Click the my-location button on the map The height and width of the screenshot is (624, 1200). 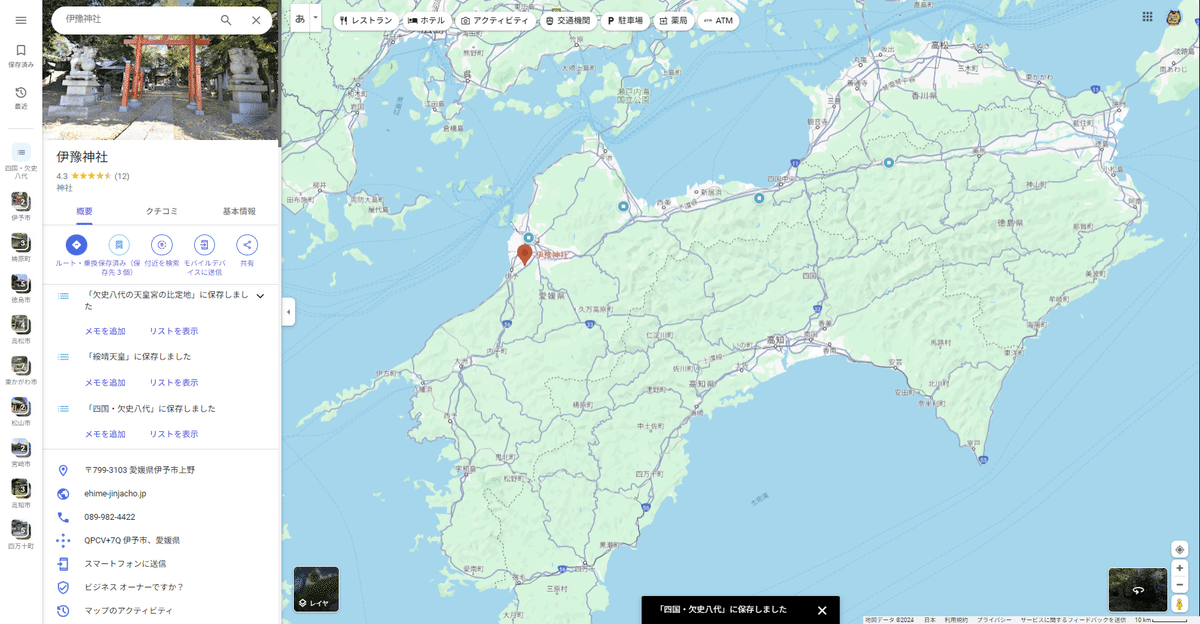point(1180,549)
